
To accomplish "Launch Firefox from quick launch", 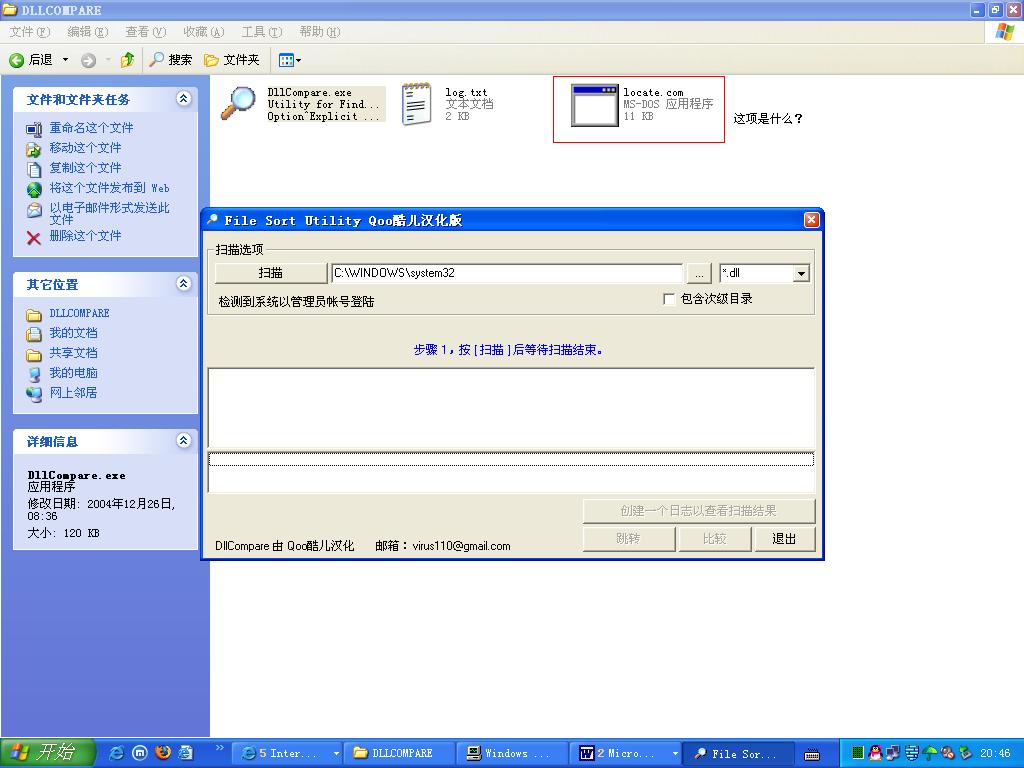I will 163,753.
